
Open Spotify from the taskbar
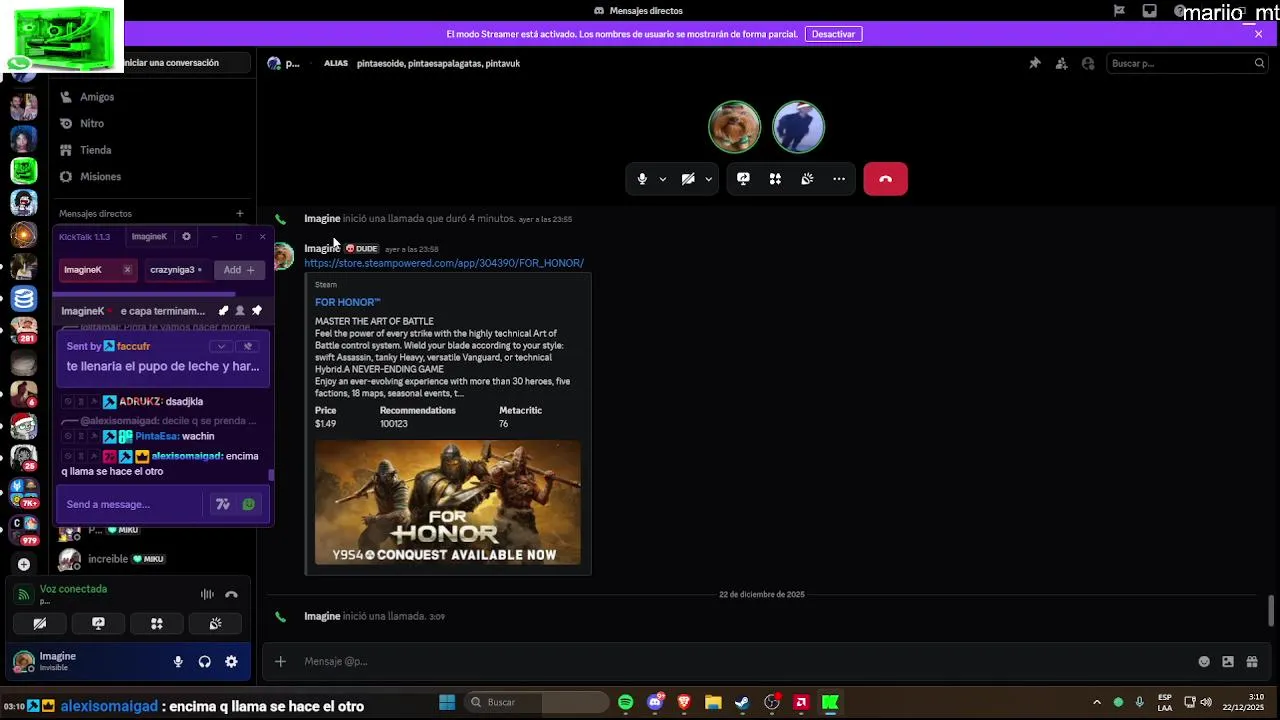pos(626,702)
